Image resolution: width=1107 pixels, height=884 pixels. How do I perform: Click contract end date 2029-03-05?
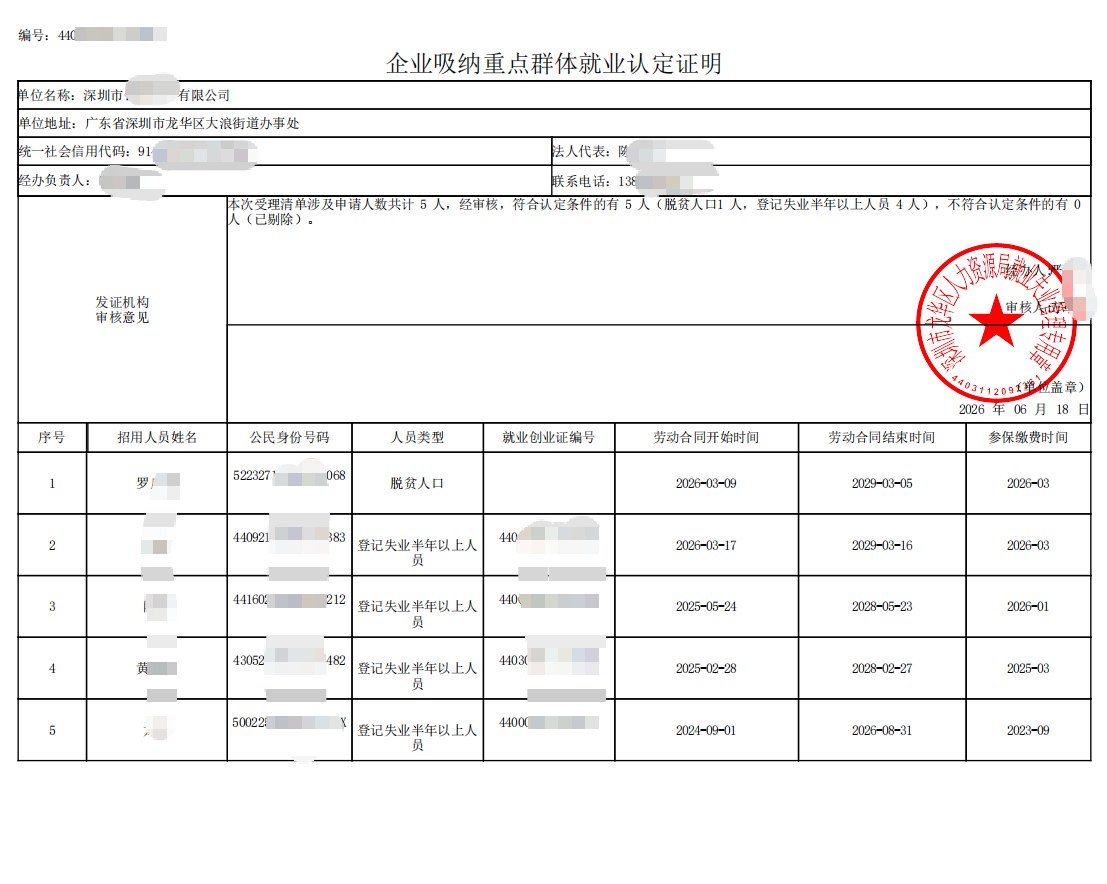(882, 484)
